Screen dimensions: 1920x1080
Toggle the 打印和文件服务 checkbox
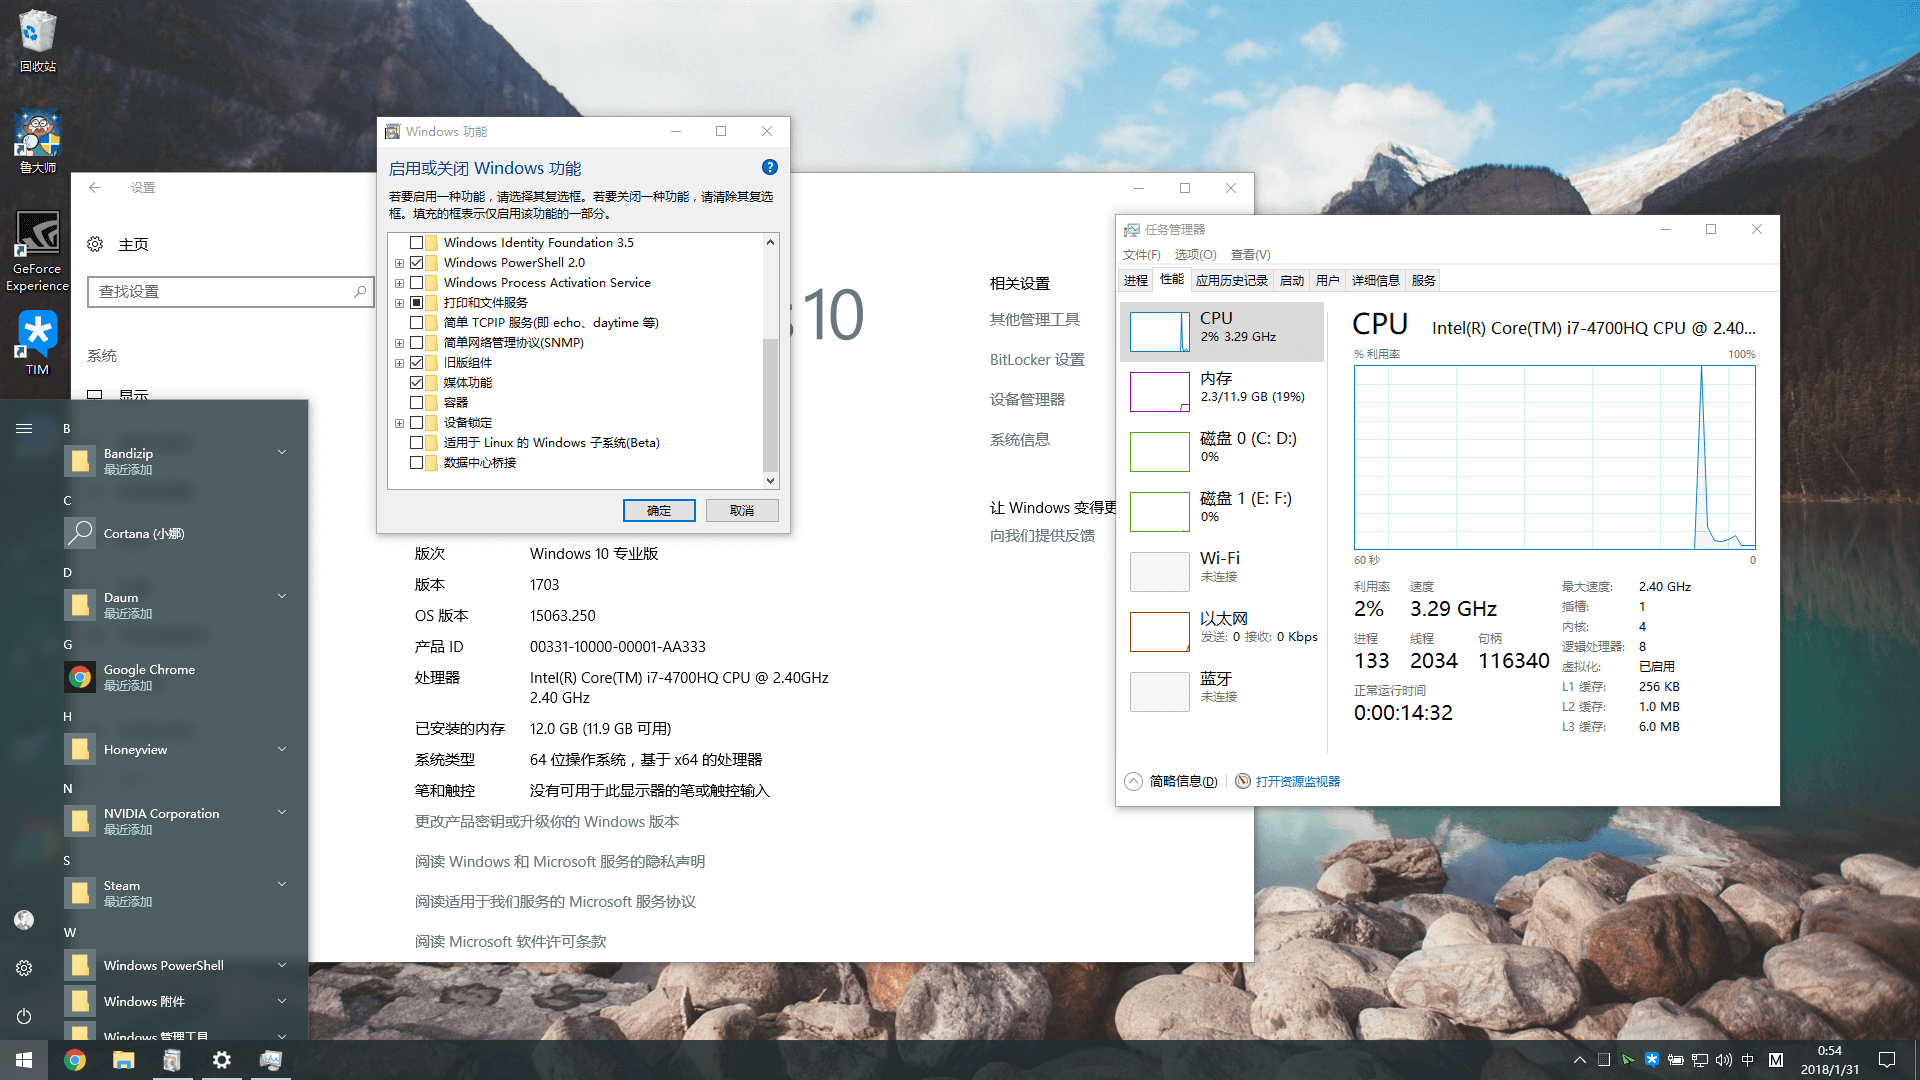tap(416, 302)
